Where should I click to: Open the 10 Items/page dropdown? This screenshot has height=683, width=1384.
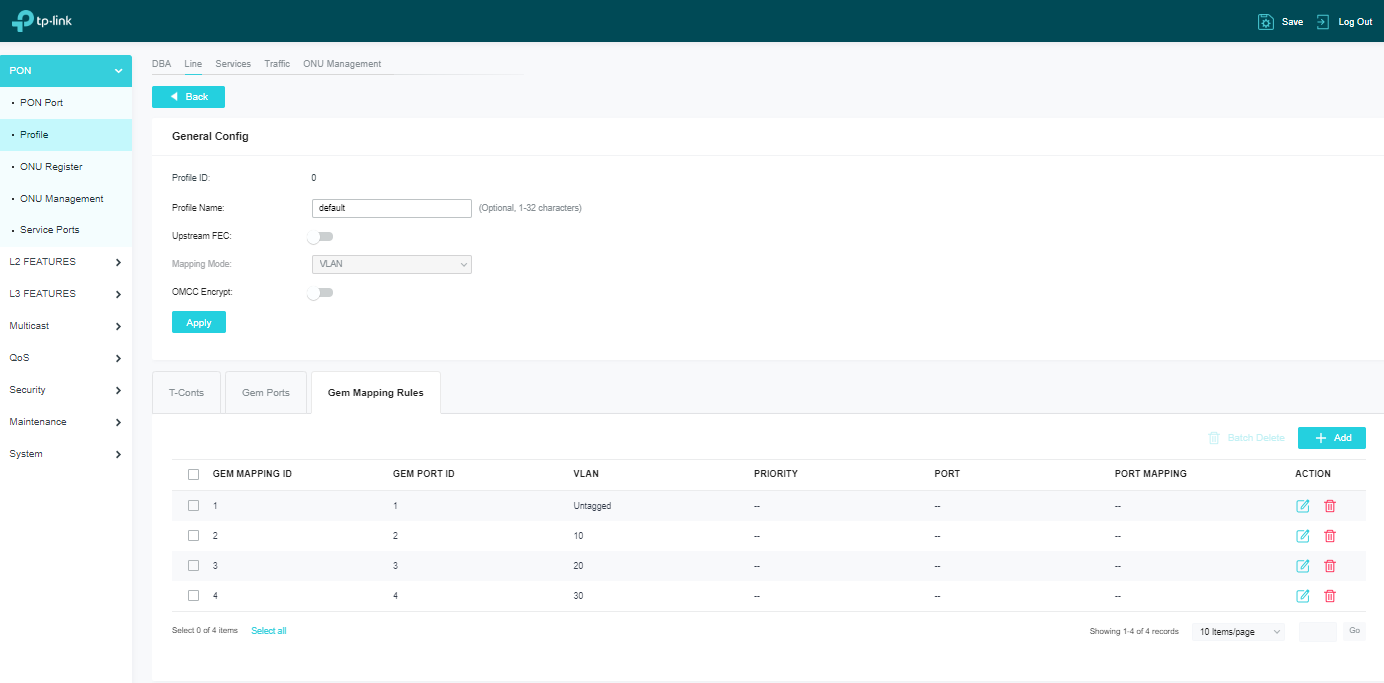click(1238, 632)
